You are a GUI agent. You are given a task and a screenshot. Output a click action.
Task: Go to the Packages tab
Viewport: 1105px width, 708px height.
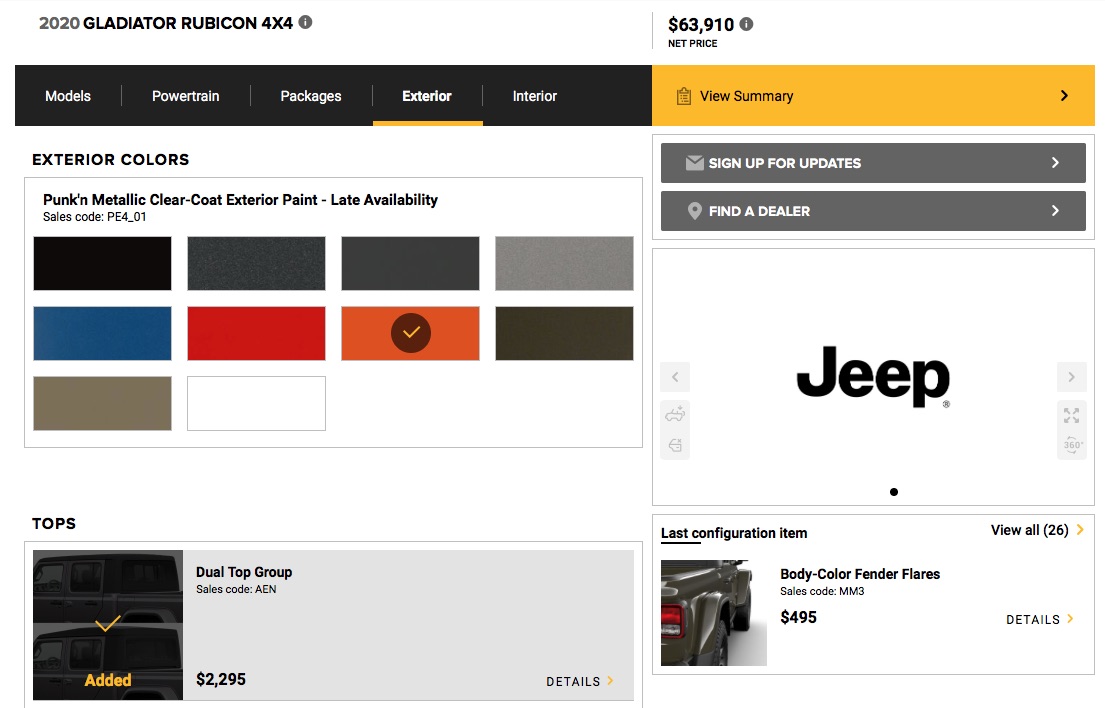(311, 96)
